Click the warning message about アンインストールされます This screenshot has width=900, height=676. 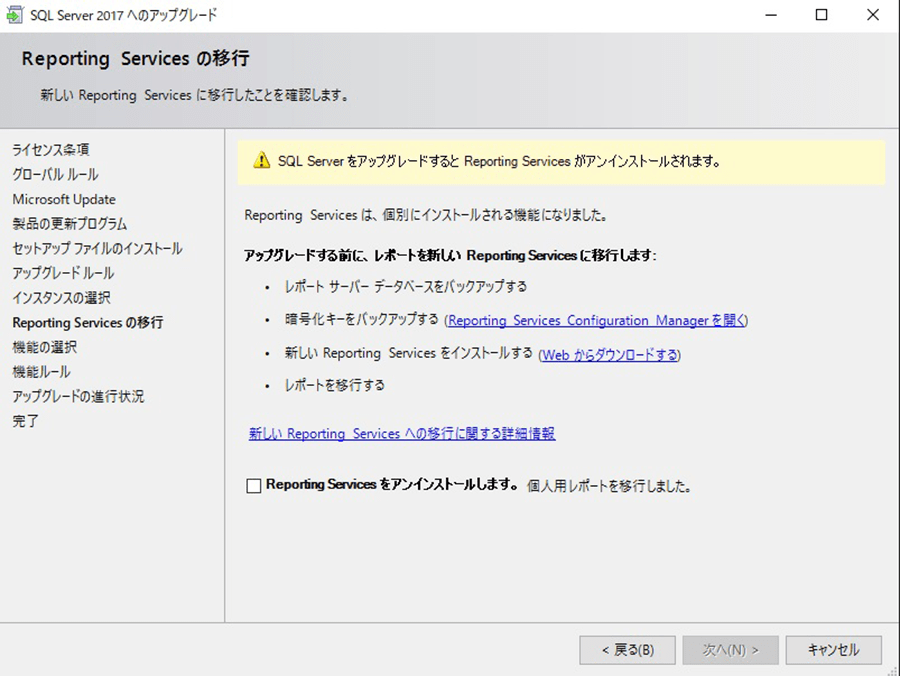click(499, 161)
